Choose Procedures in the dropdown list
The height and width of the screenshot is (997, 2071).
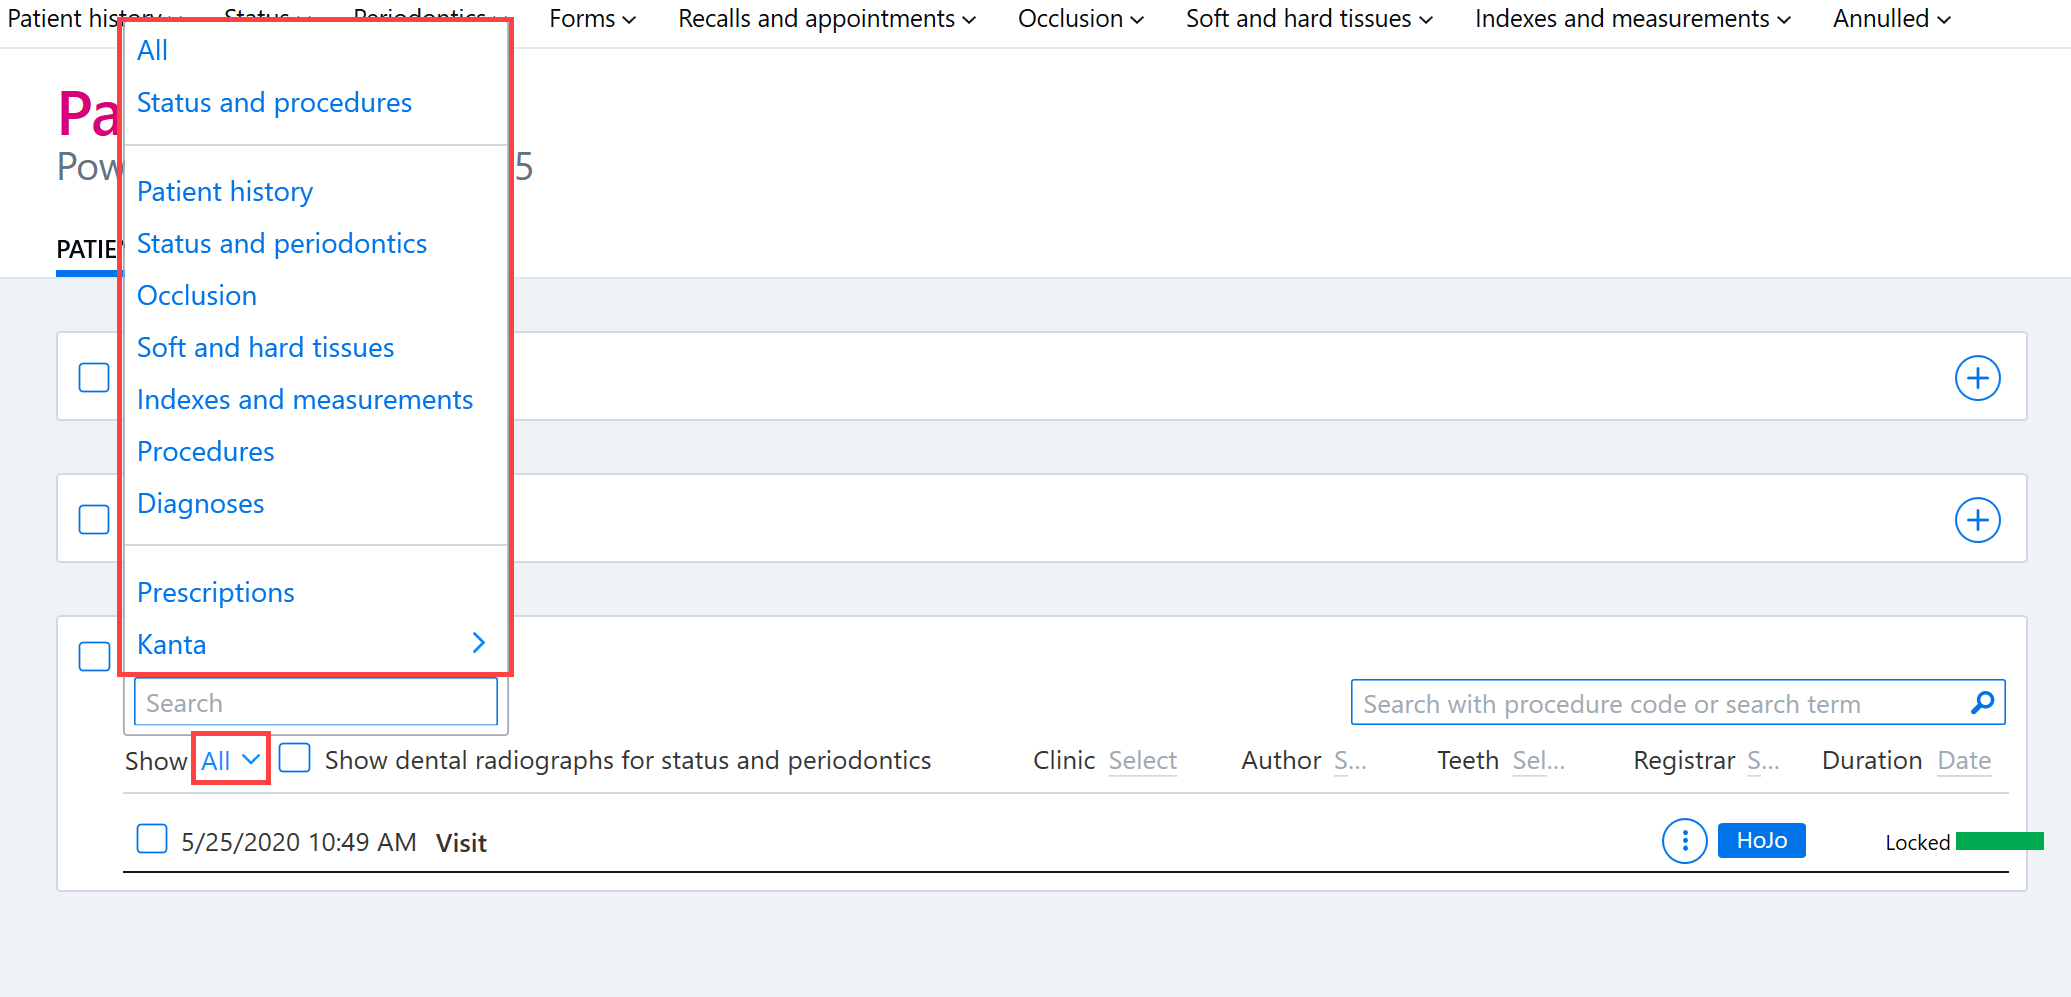[206, 451]
